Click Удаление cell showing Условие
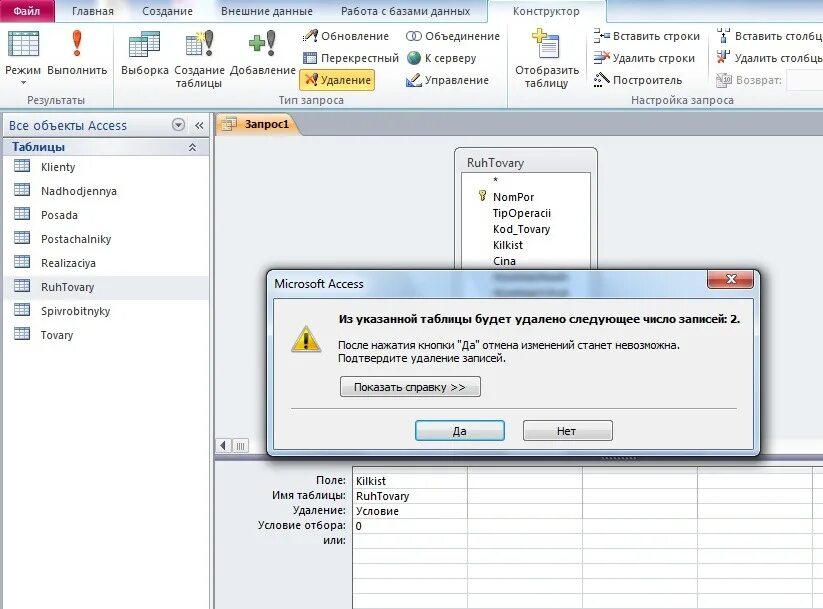 [410, 511]
